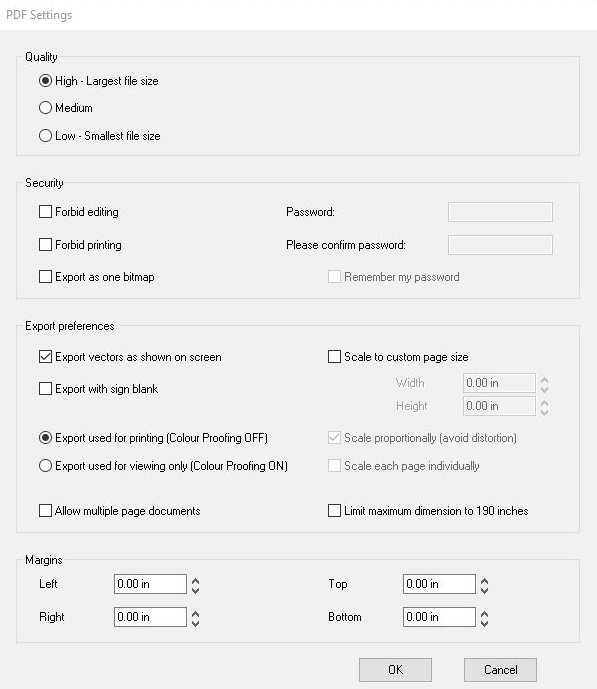The height and width of the screenshot is (689, 597).
Task: Increase Top margin with up arrow
Action: (x=485, y=580)
